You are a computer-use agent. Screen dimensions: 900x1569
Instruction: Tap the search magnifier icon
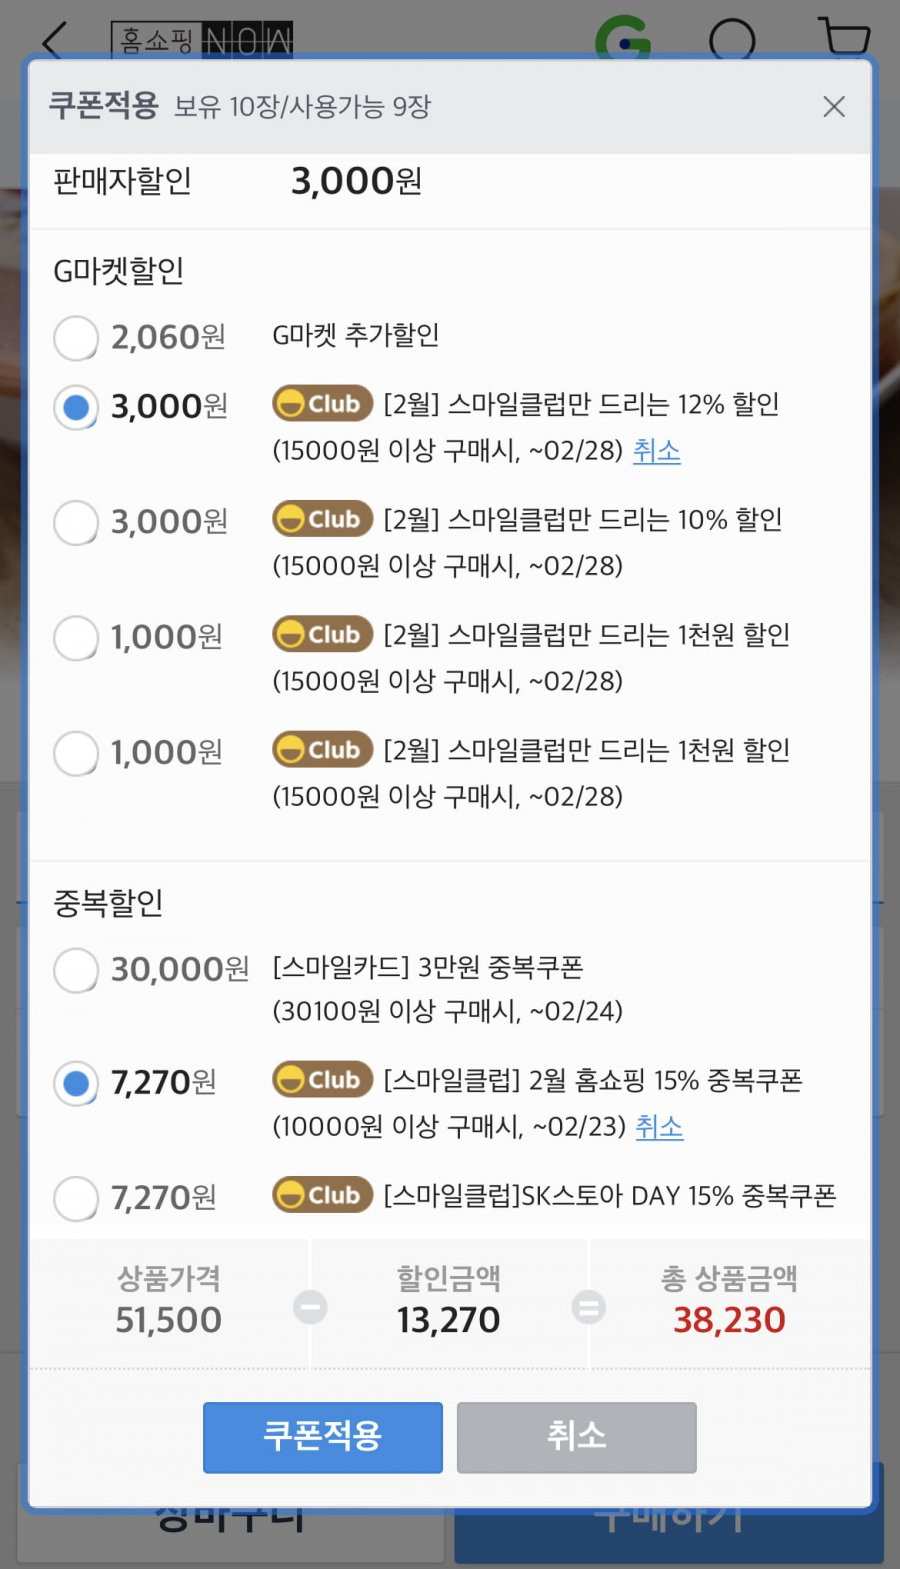[734, 38]
